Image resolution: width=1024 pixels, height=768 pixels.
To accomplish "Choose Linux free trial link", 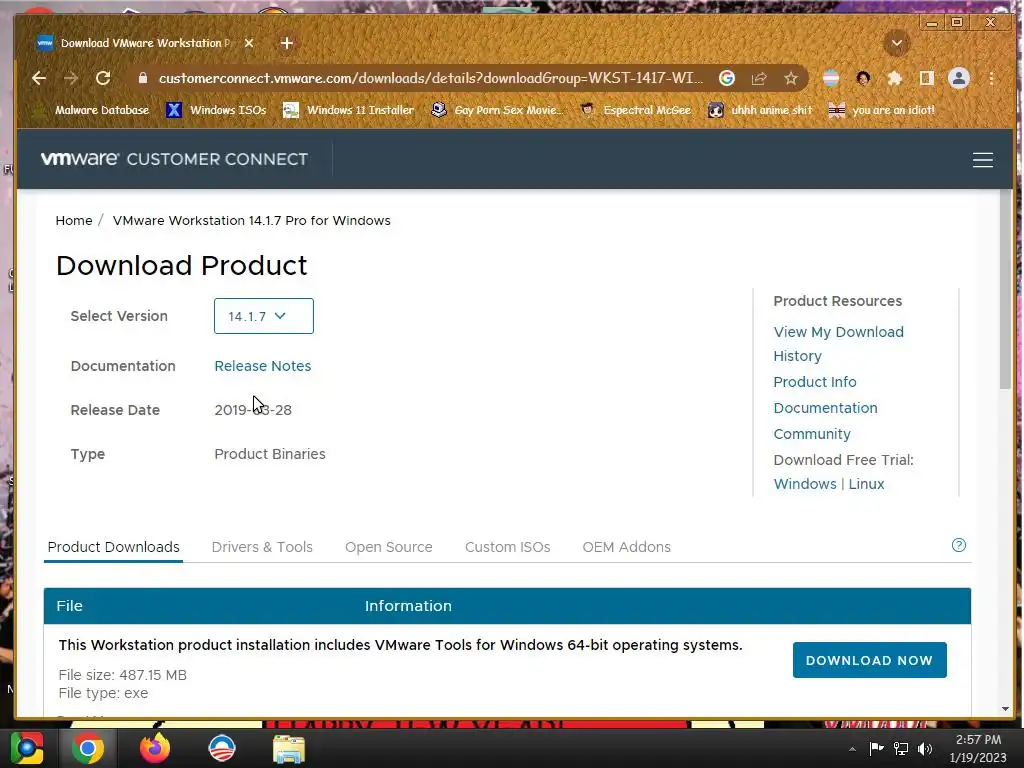I will [x=866, y=484].
